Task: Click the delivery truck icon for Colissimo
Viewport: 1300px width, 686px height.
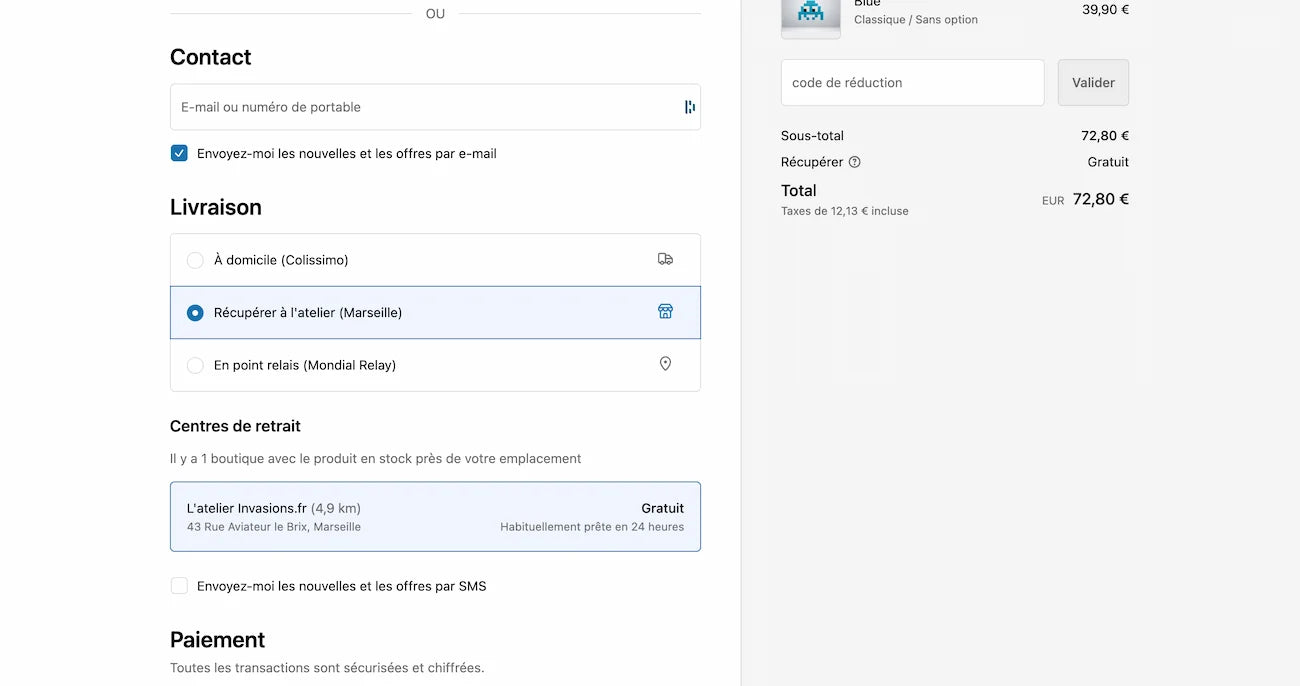Action: coord(665,259)
